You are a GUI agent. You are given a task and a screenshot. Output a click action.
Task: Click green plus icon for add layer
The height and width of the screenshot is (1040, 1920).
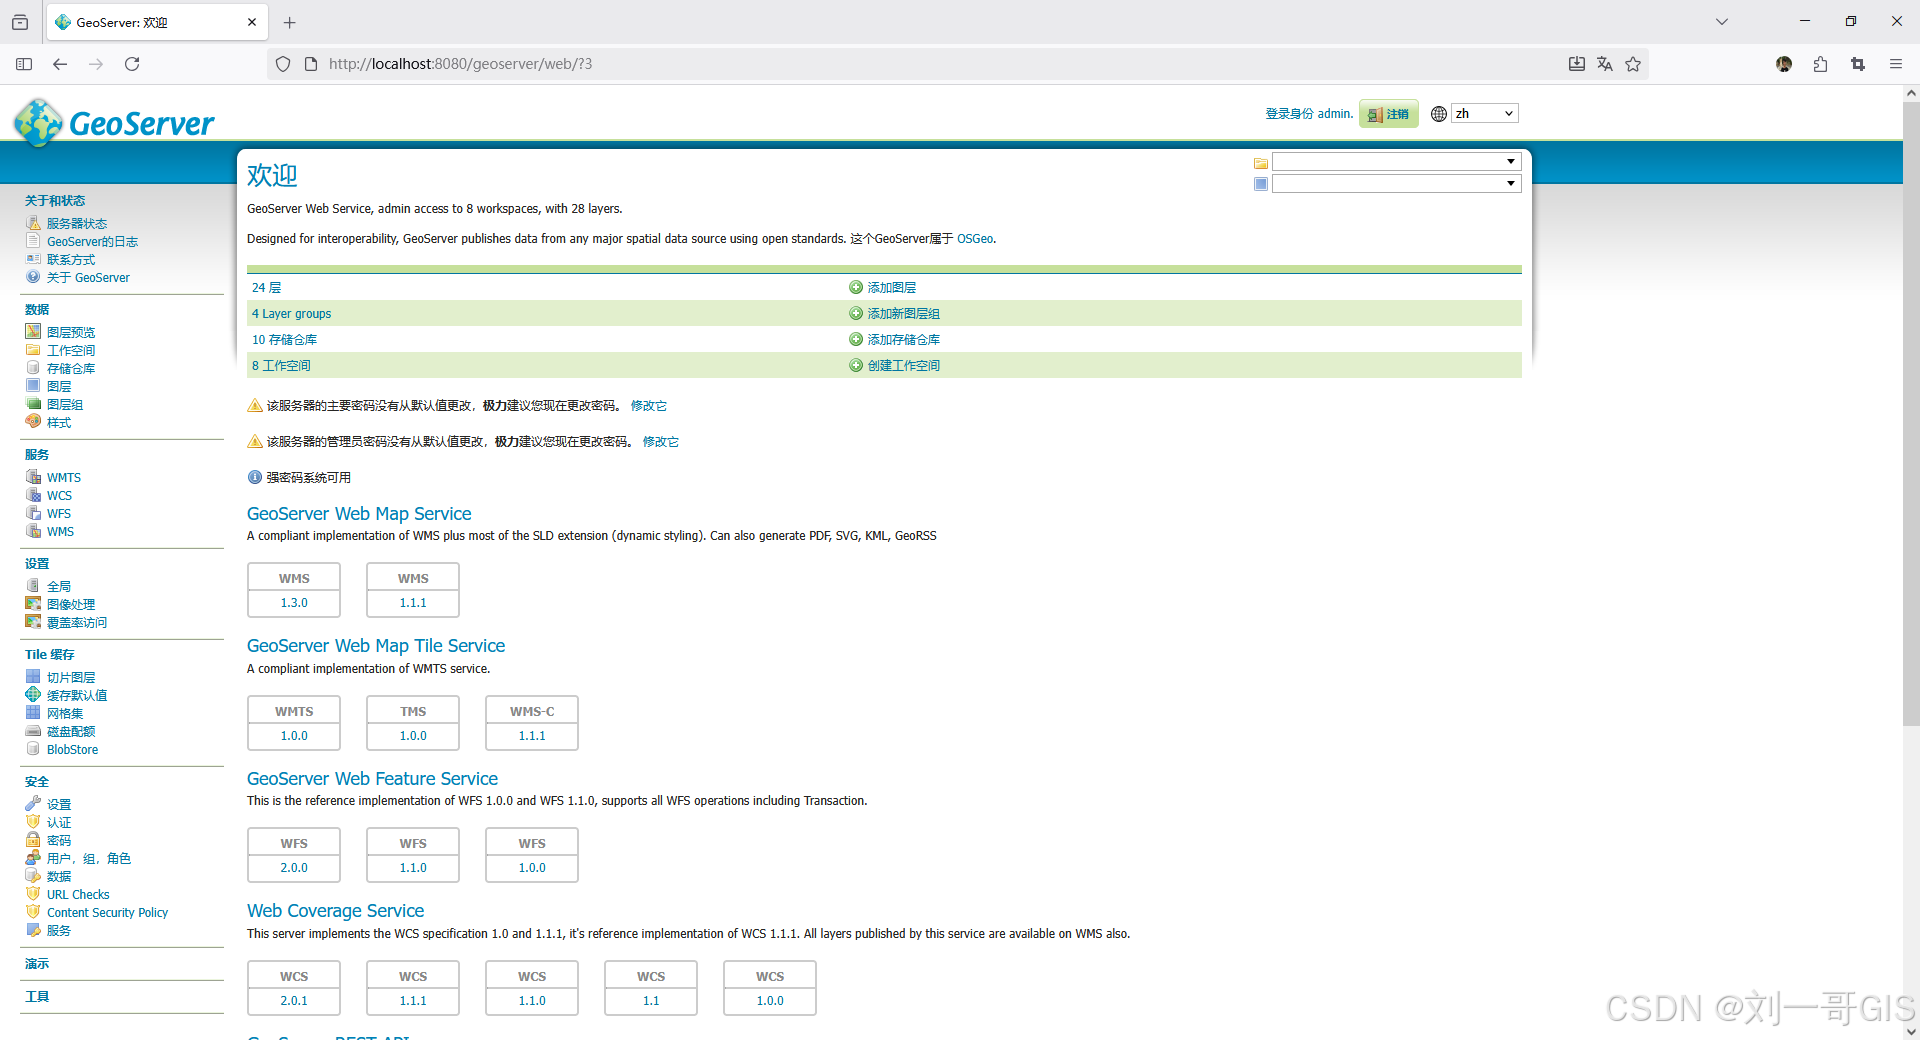tap(856, 287)
